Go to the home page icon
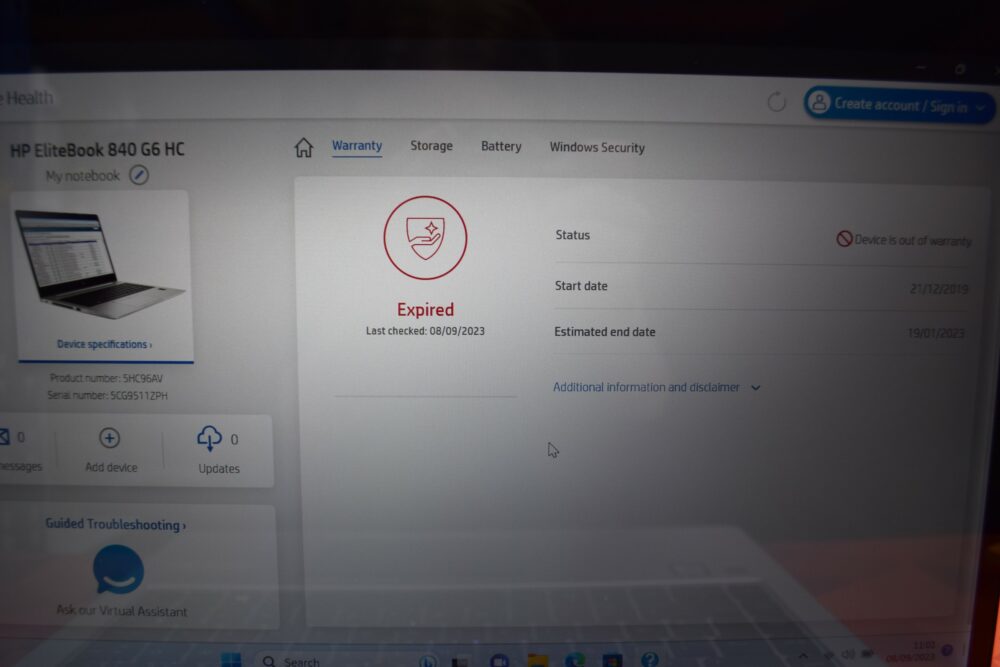Image resolution: width=1000 pixels, height=667 pixels. 304,147
